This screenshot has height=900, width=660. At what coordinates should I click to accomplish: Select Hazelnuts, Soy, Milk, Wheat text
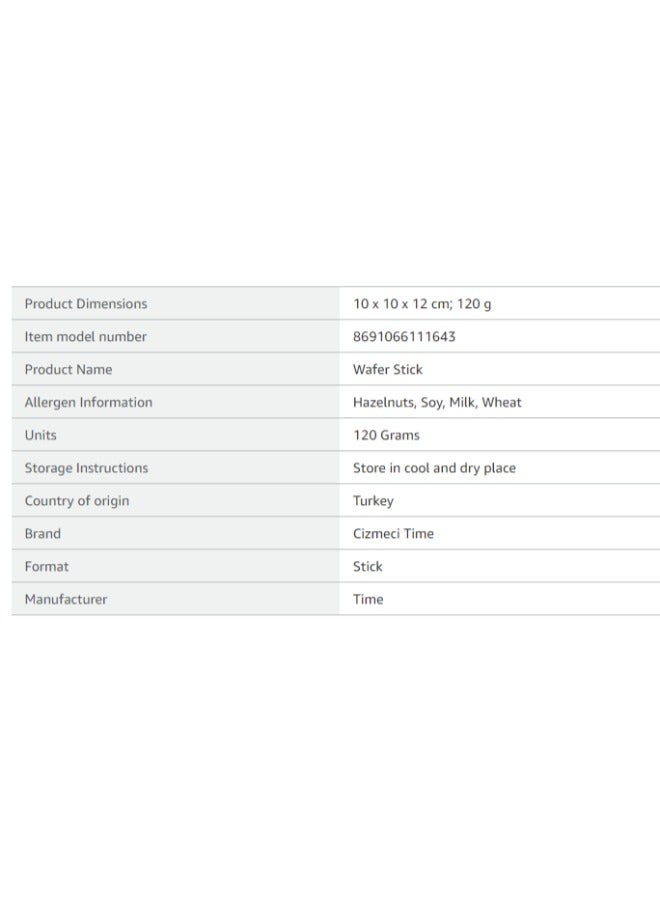(437, 402)
